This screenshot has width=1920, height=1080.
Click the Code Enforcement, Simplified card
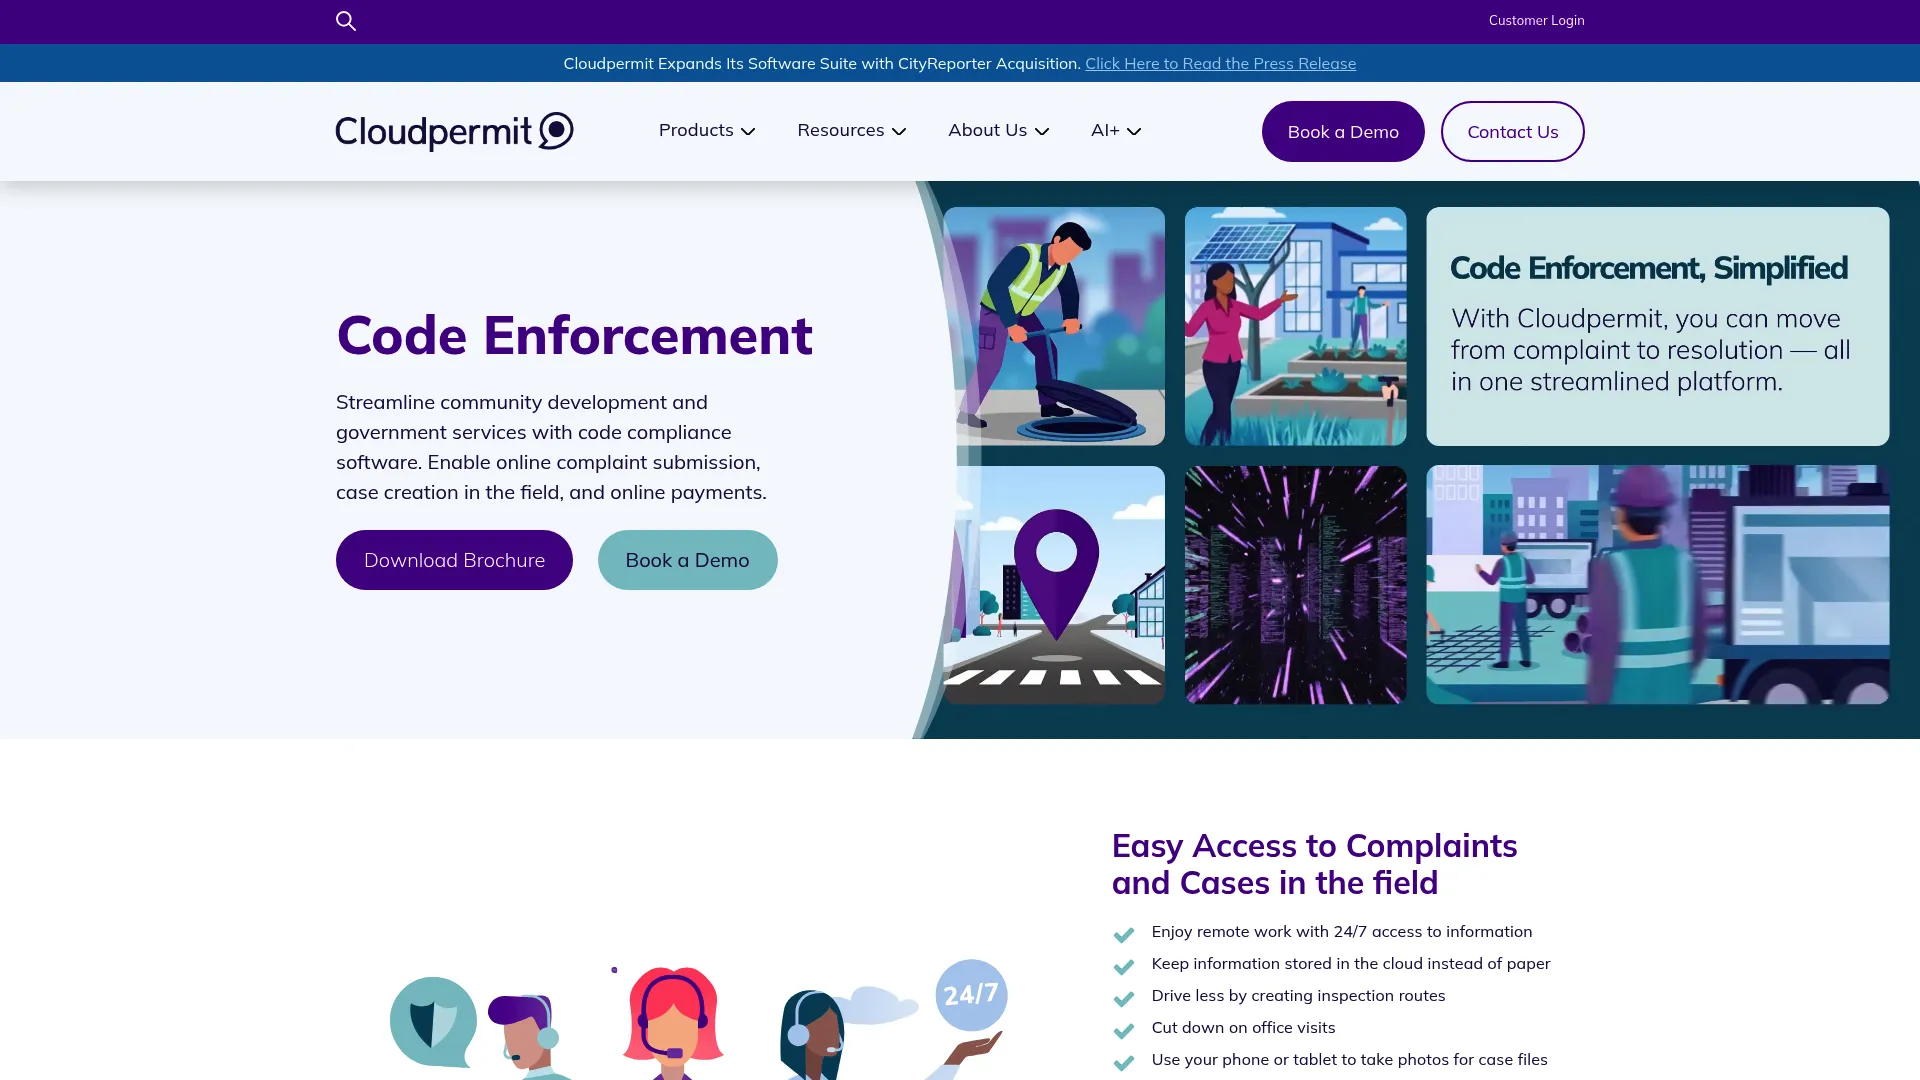[1657, 326]
